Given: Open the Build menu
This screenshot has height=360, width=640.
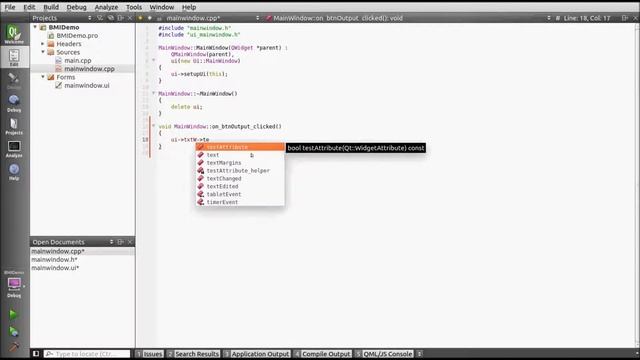Looking at the screenshot, I should point(51,7).
